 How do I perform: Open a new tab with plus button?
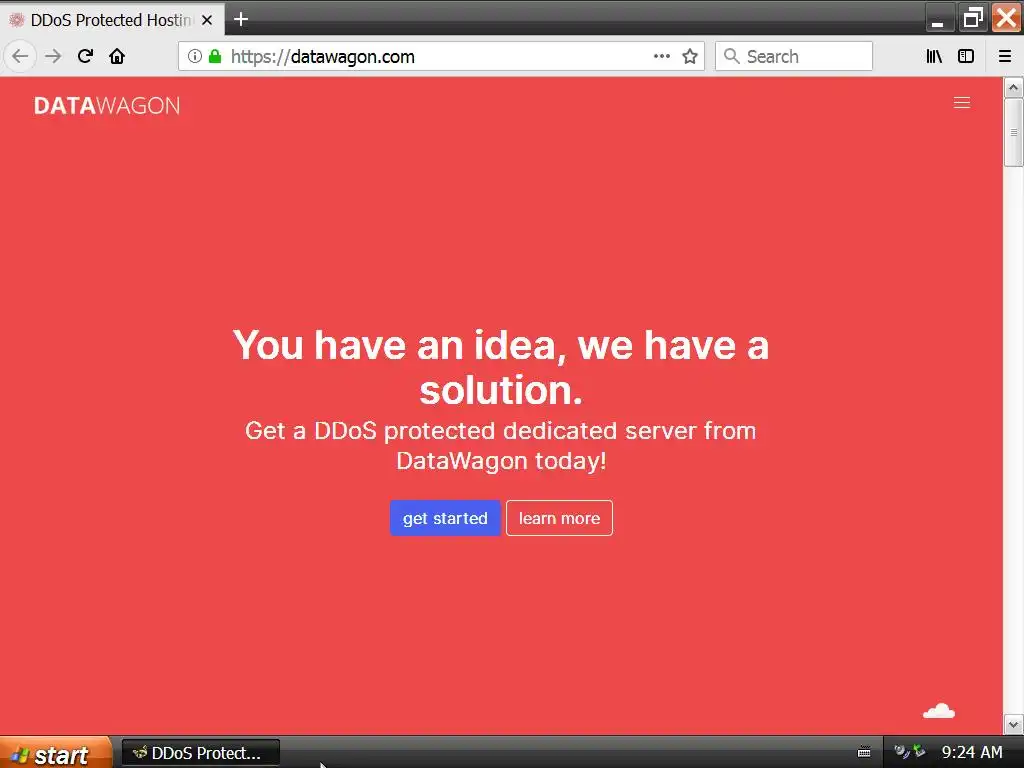(241, 20)
